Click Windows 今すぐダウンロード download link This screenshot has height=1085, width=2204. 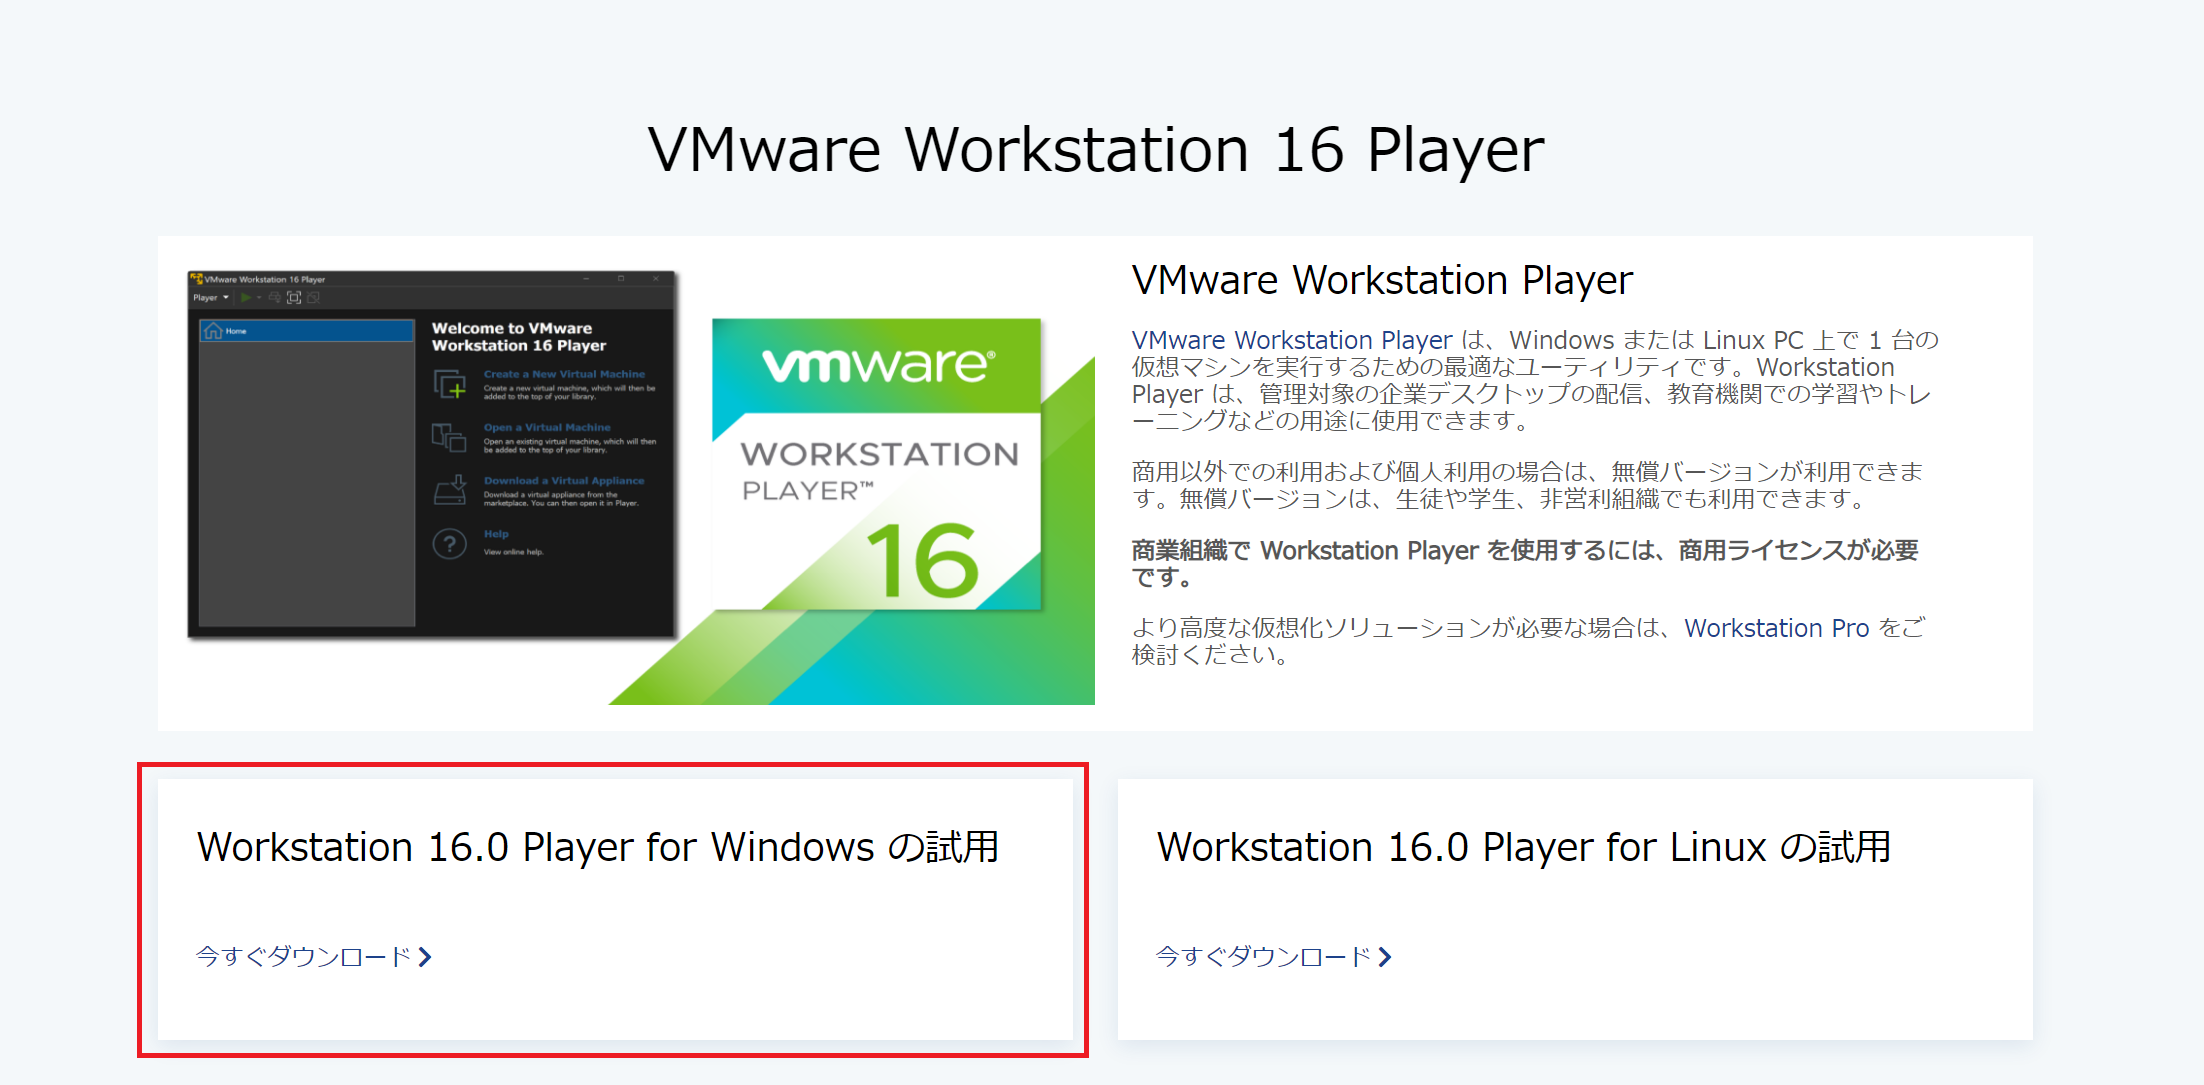pos(303,957)
